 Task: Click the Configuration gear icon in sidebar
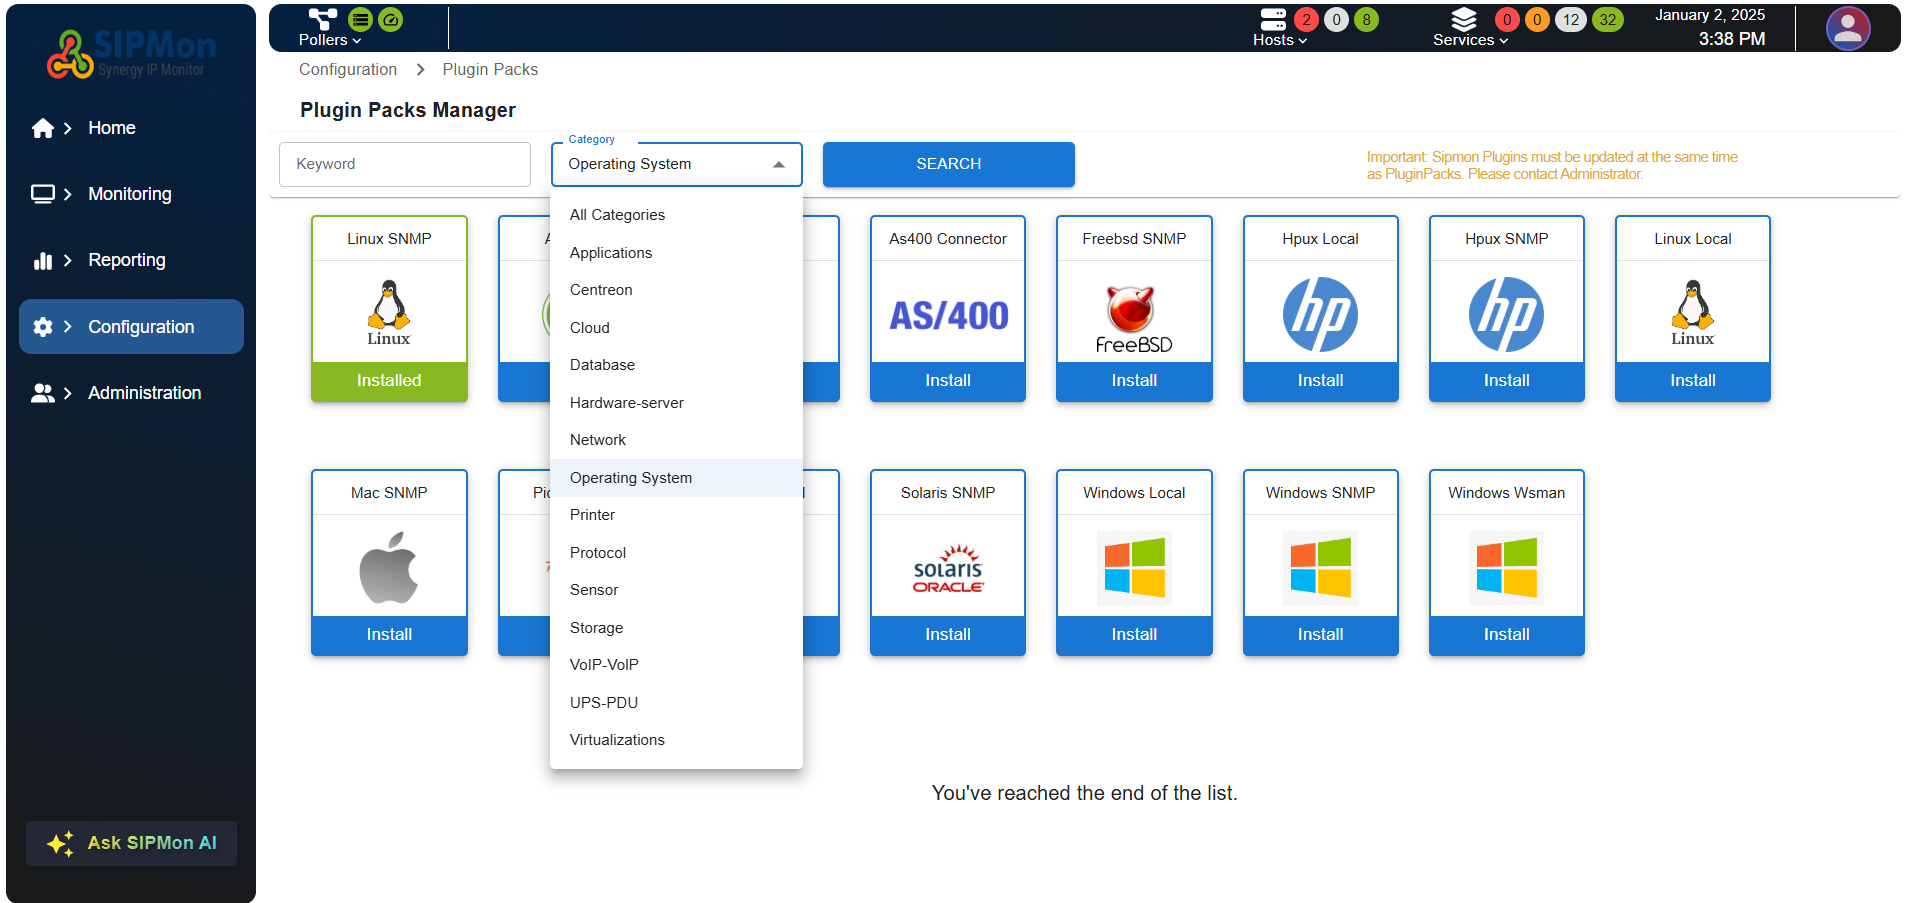(x=42, y=327)
